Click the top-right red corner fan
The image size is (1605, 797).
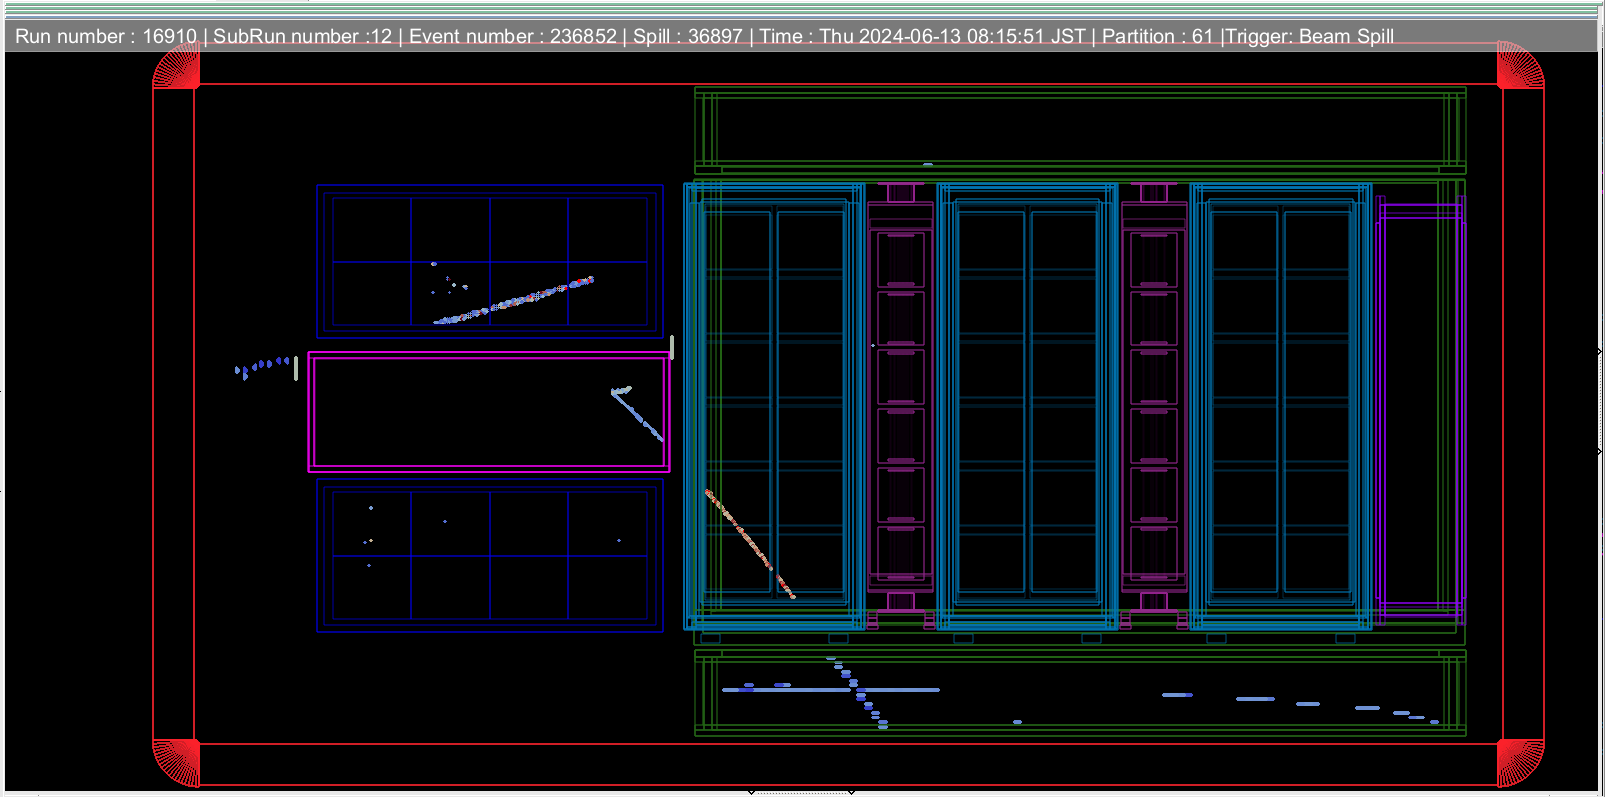1519,68
